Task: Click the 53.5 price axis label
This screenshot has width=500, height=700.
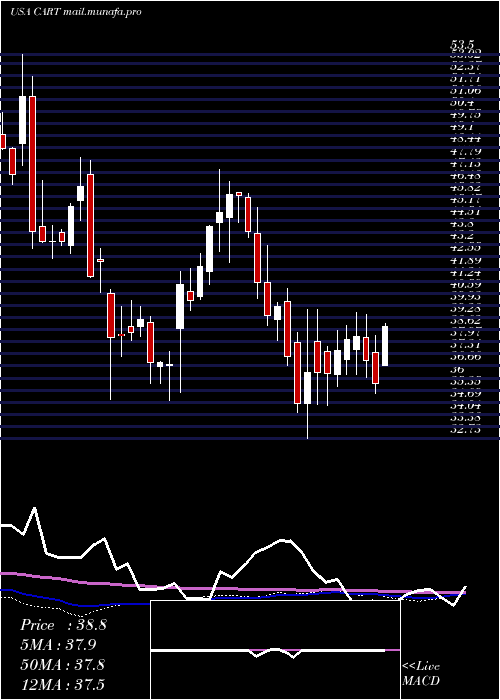Action: tap(462, 45)
